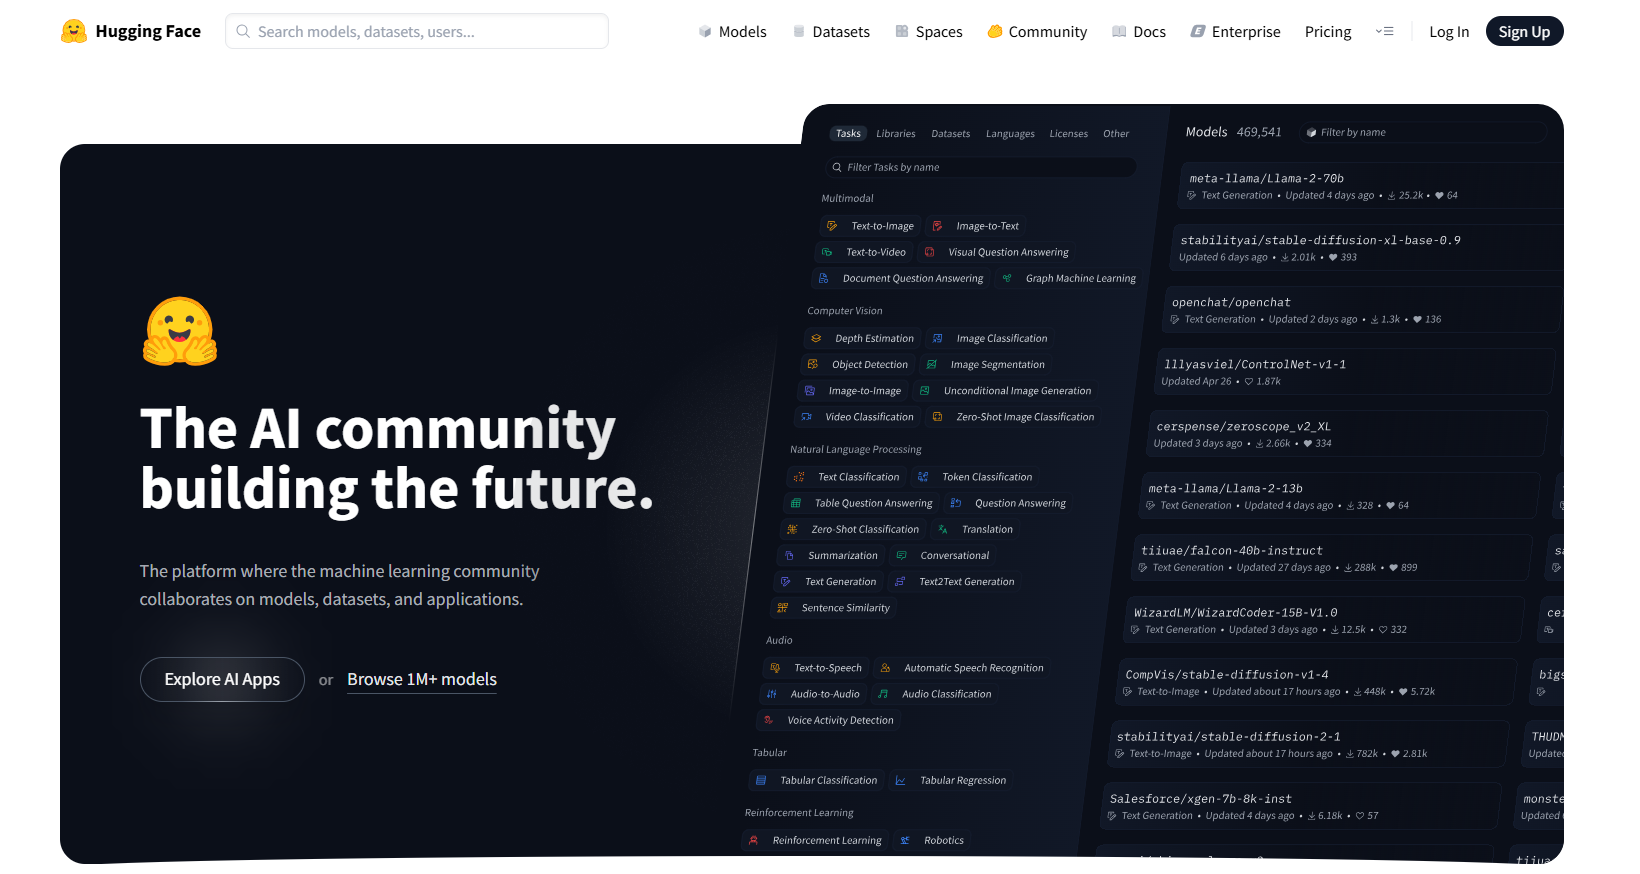Open the WizardLM/WizardCoder-15B-V1.0 card
This screenshot has height=874, width=1640.
(1324, 620)
